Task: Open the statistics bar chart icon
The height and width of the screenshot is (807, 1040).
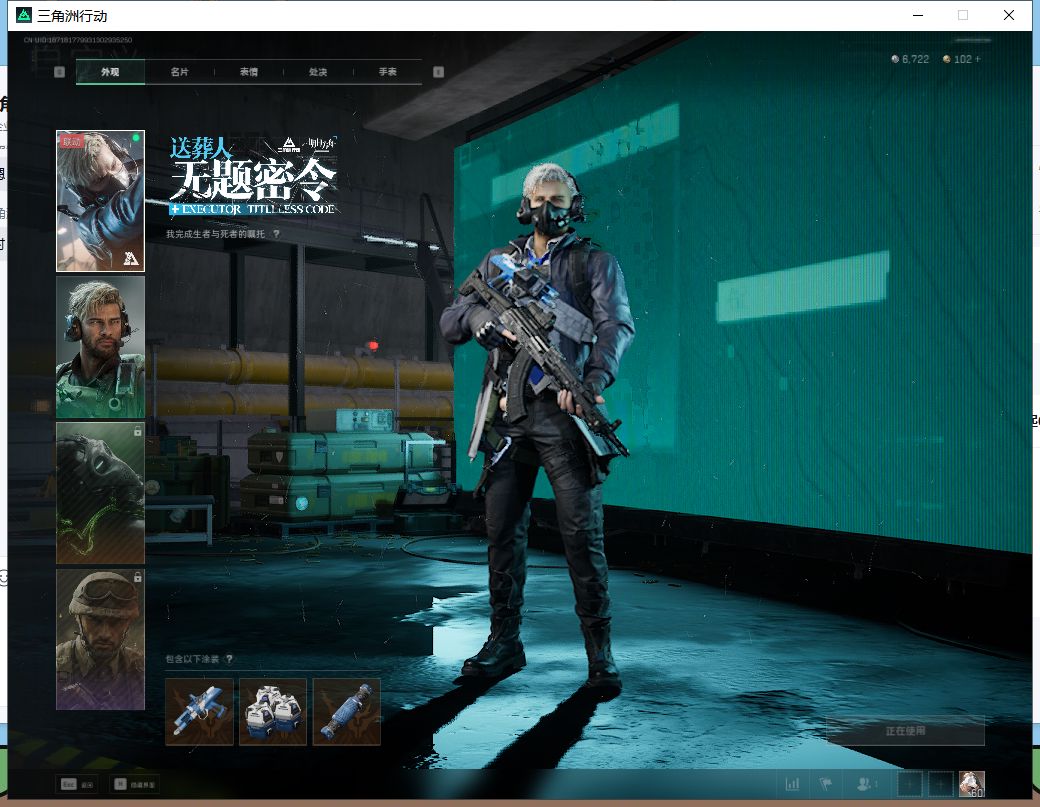Action: tap(792, 784)
